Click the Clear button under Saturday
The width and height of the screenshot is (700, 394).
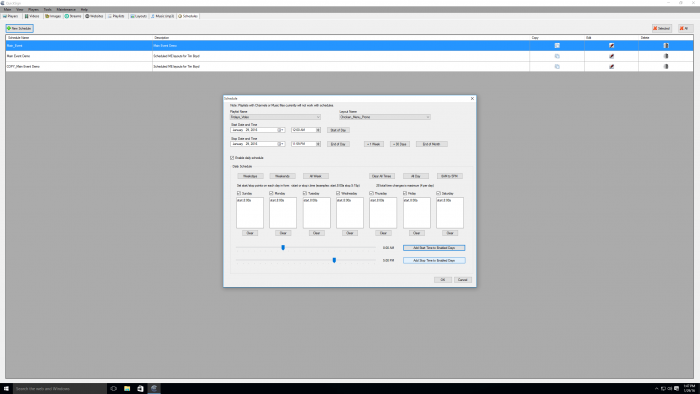tap(450, 233)
